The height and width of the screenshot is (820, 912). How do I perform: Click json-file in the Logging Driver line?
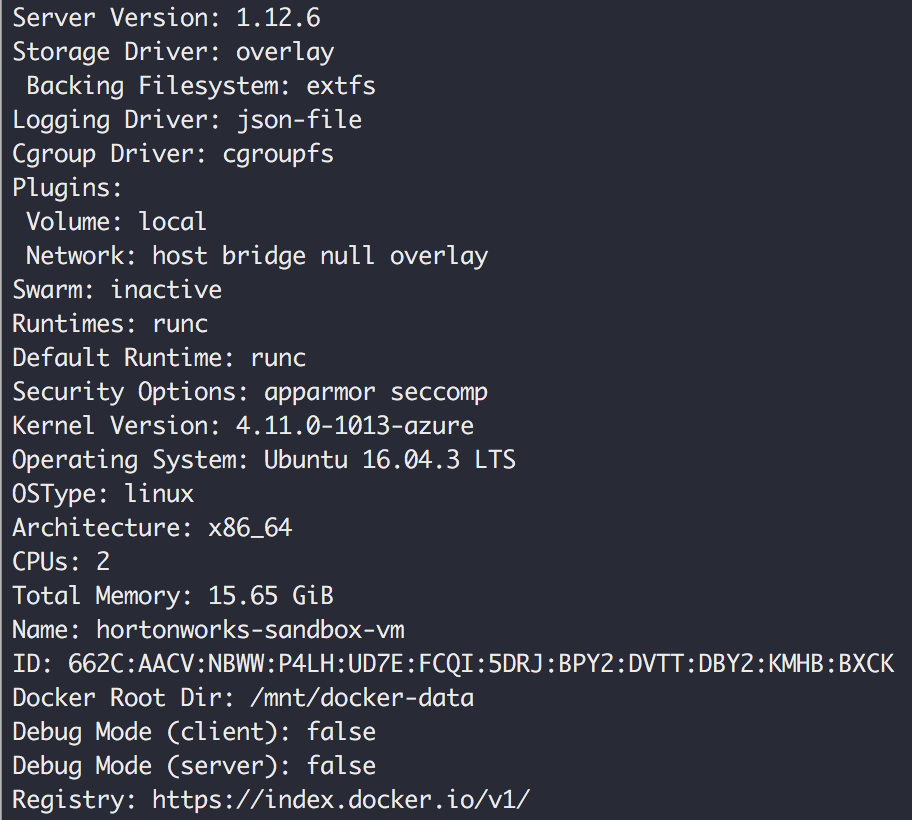tap(300, 120)
